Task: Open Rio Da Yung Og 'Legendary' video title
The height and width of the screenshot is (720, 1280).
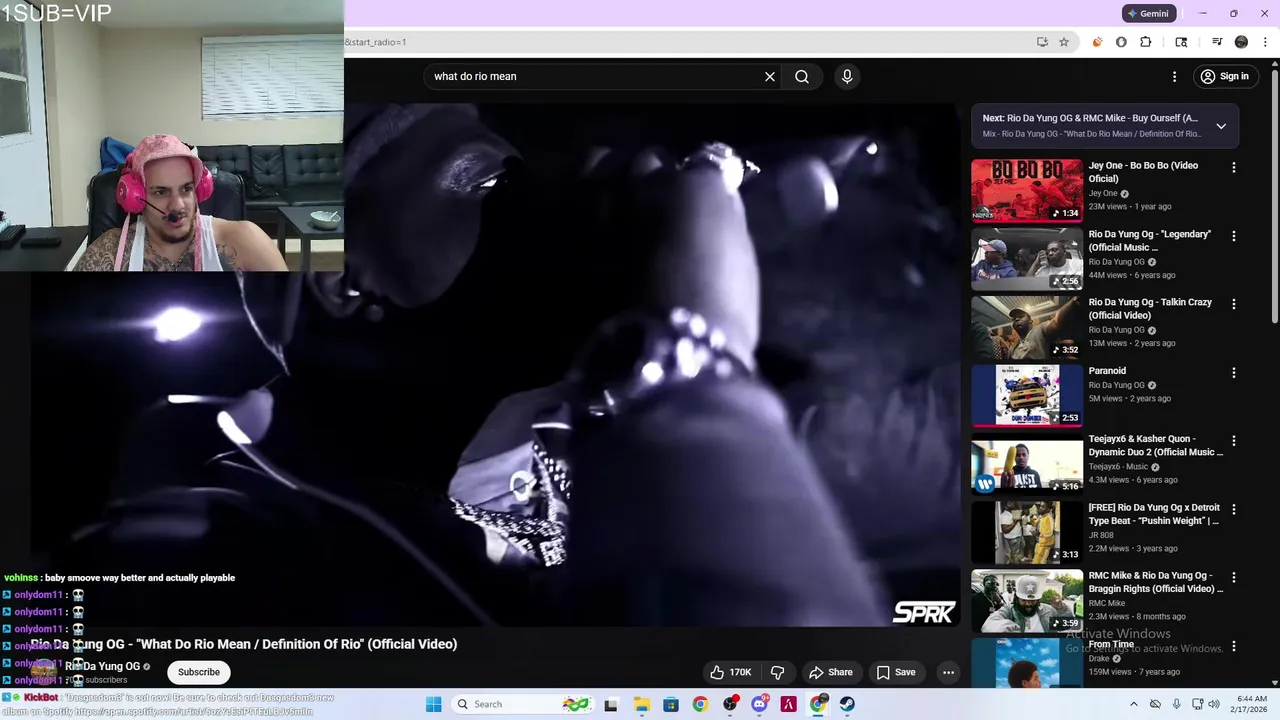Action: (1149, 241)
